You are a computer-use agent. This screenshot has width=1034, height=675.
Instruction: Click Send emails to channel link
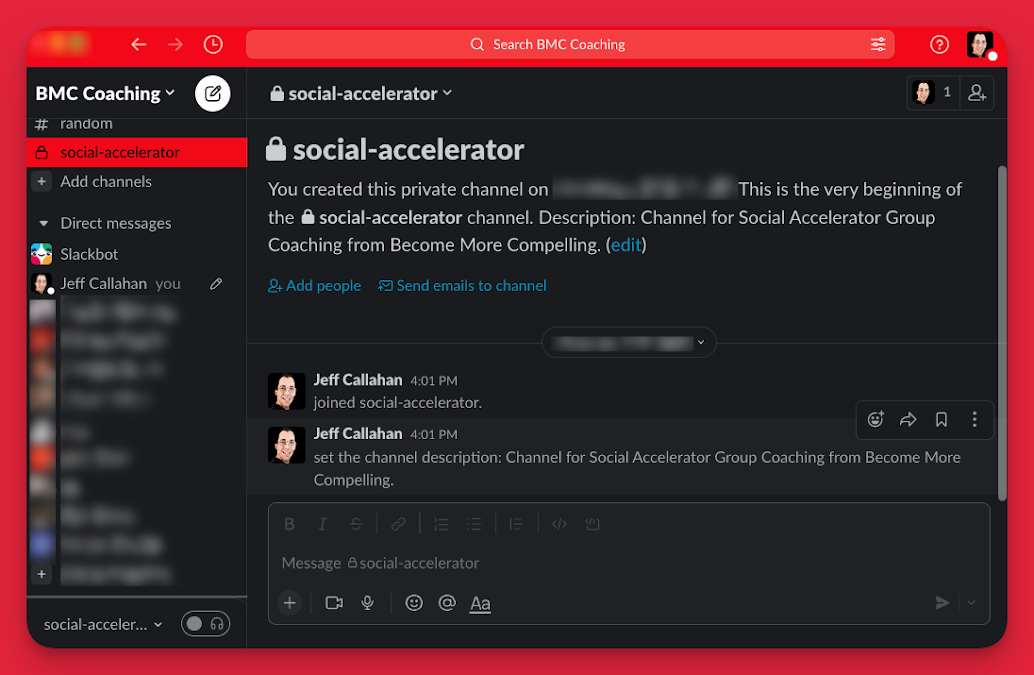pyautogui.click(x=462, y=285)
